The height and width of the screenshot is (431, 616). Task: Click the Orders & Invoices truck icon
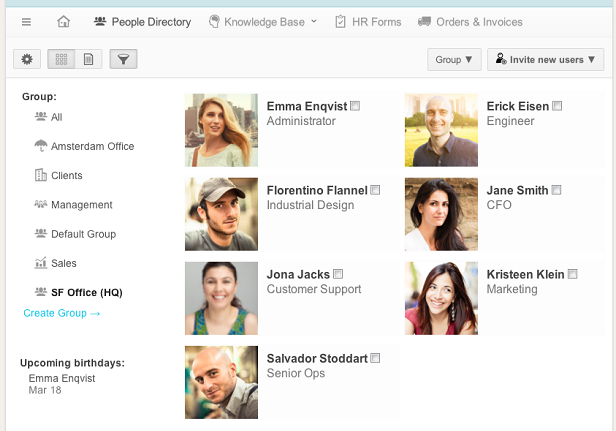point(424,22)
